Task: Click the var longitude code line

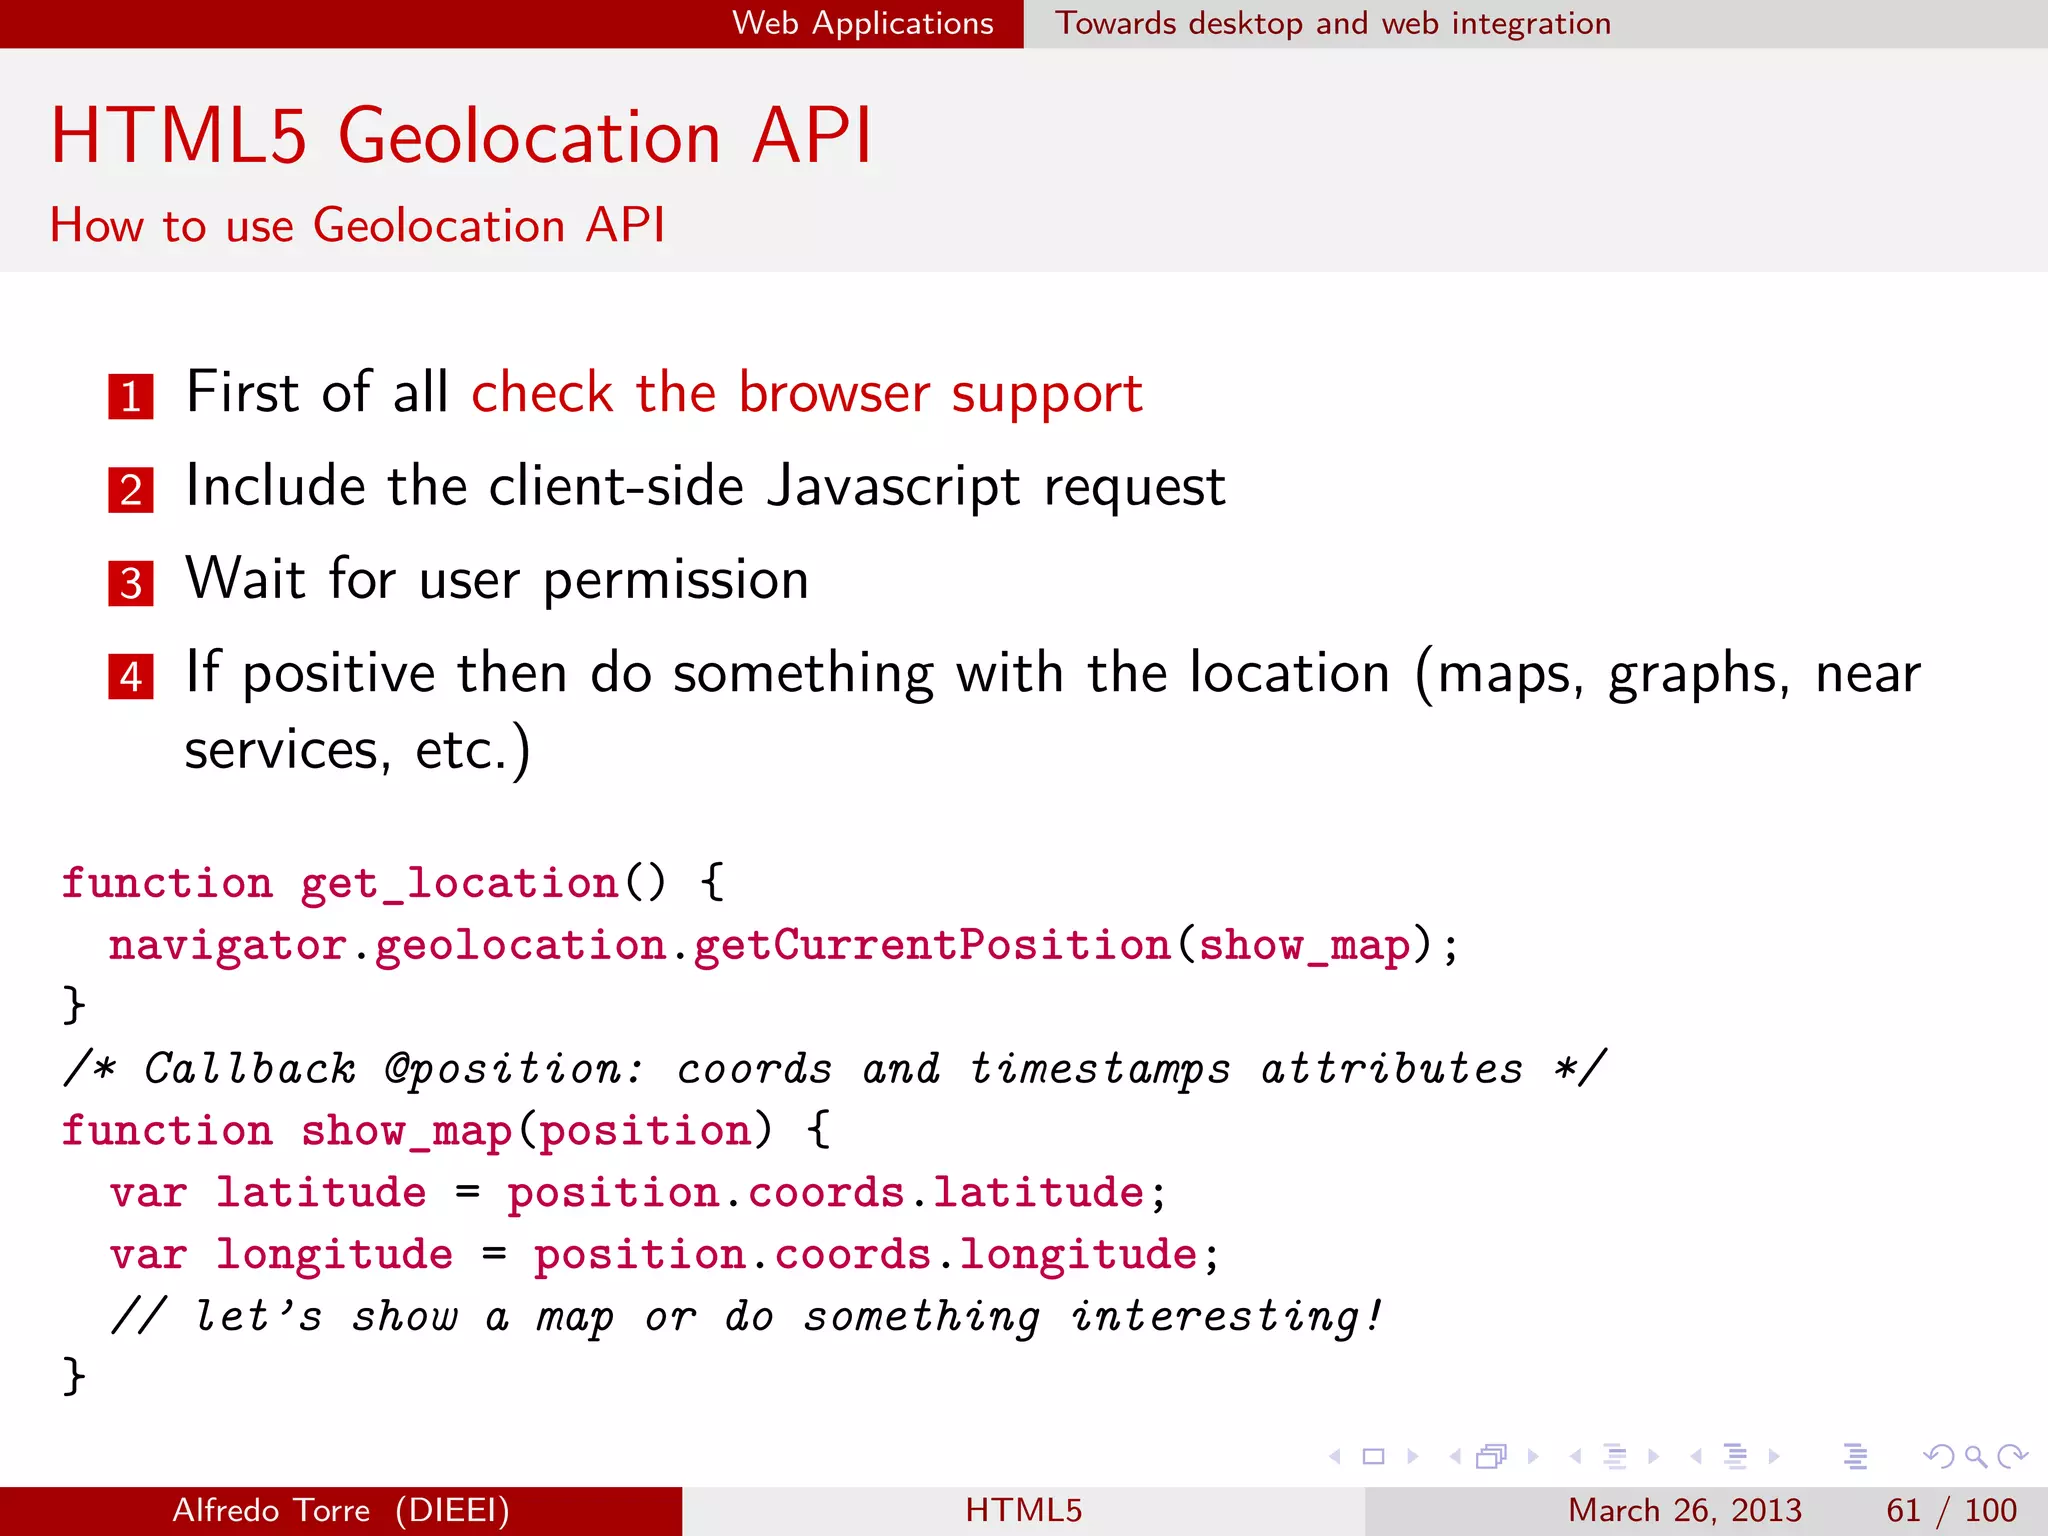Action: coord(665,1255)
